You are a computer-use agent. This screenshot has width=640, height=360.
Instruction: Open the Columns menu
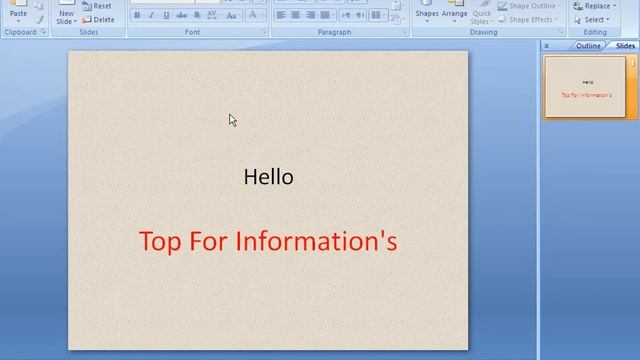378,16
